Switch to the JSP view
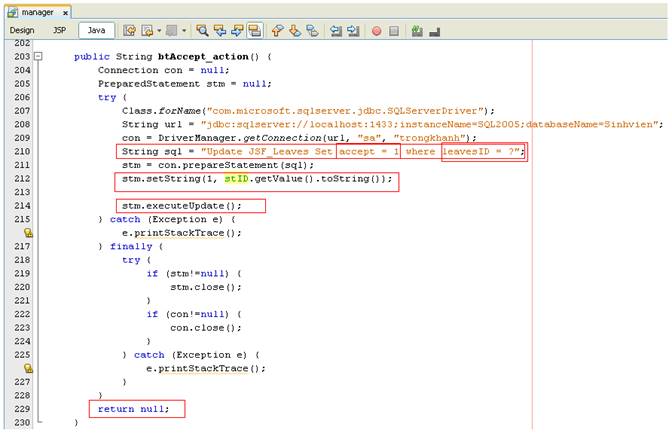The height and width of the screenshot is (433, 672). pos(59,30)
